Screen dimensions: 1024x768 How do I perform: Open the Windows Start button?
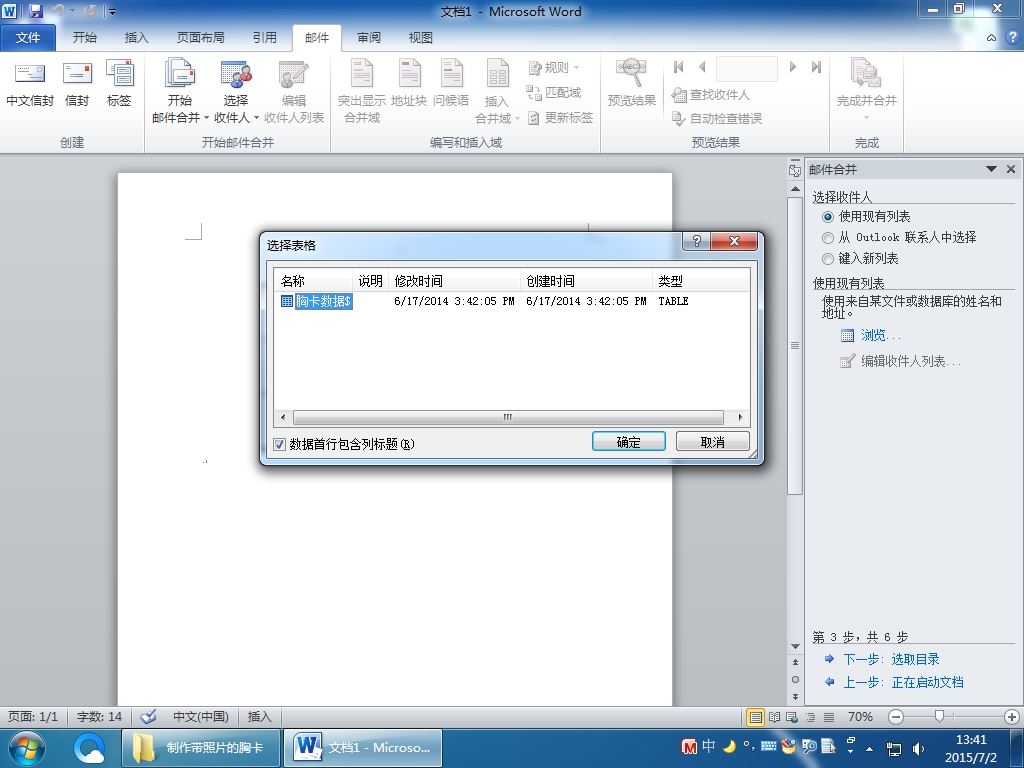26,748
